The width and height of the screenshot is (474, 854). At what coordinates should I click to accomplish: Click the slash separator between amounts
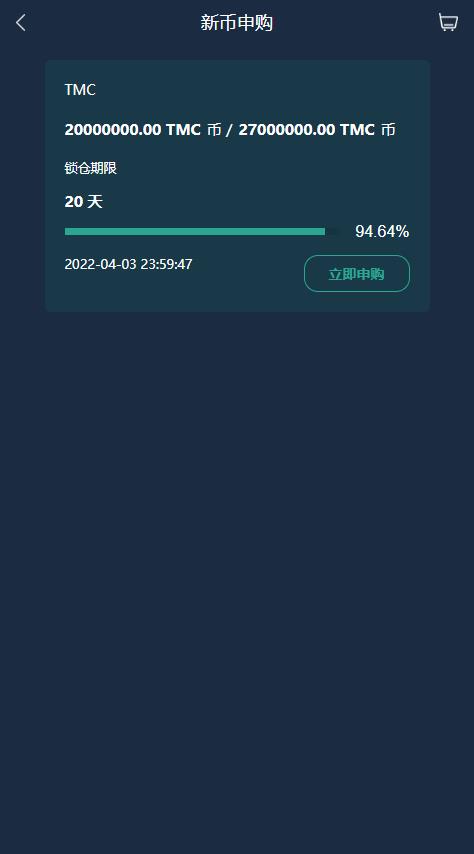point(229,130)
